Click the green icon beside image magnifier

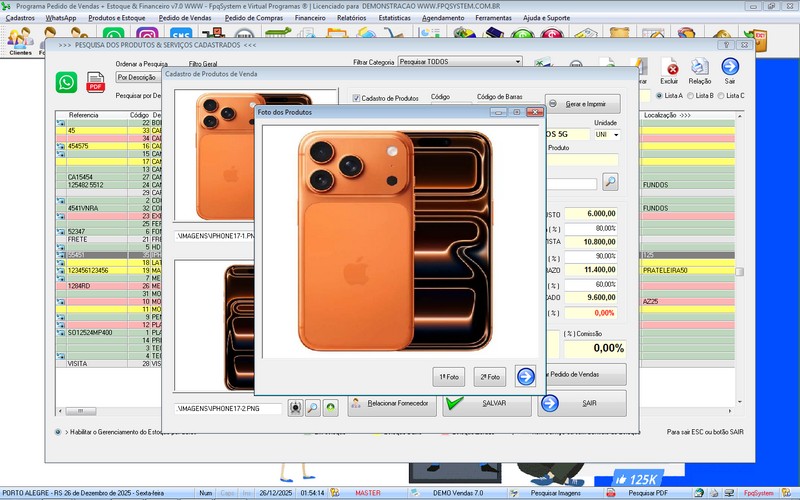[330, 408]
